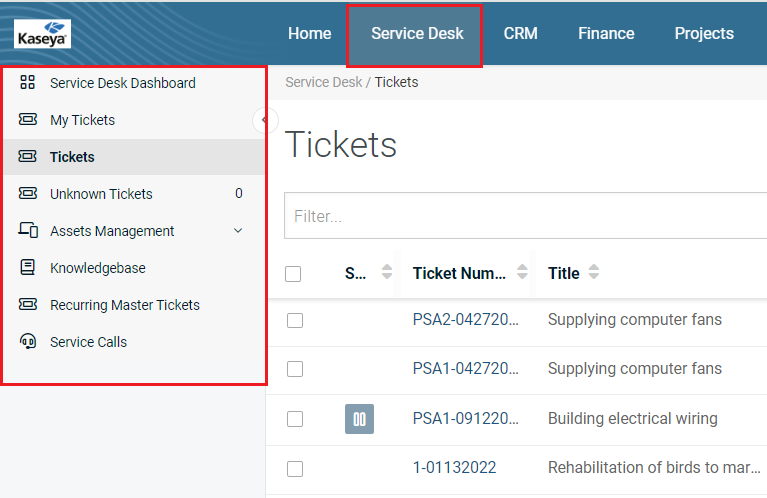Image resolution: width=767 pixels, height=498 pixels.
Task: Click the My Tickets ticket icon
Action: 28,120
